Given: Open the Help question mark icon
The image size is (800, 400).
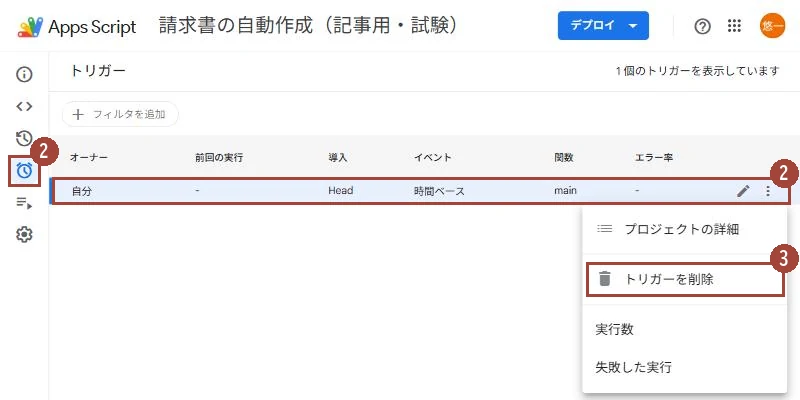Looking at the screenshot, I should [x=703, y=26].
